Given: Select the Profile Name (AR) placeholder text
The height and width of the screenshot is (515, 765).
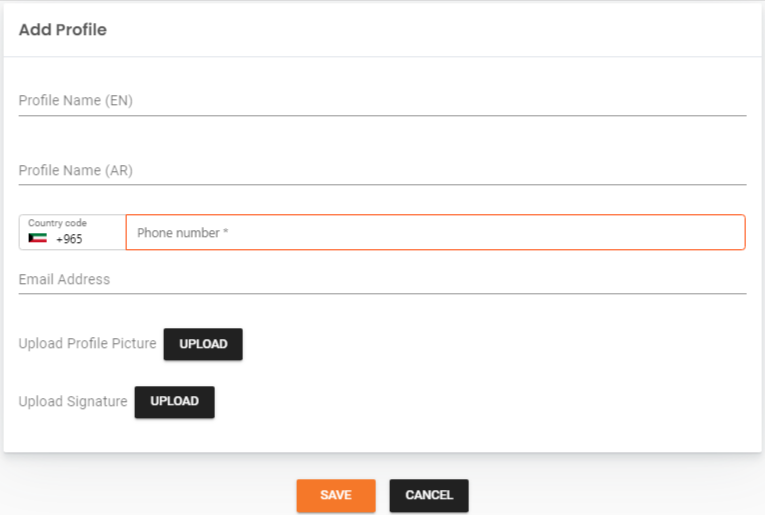Looking at the screenshot, I should [x=76, y=171].
